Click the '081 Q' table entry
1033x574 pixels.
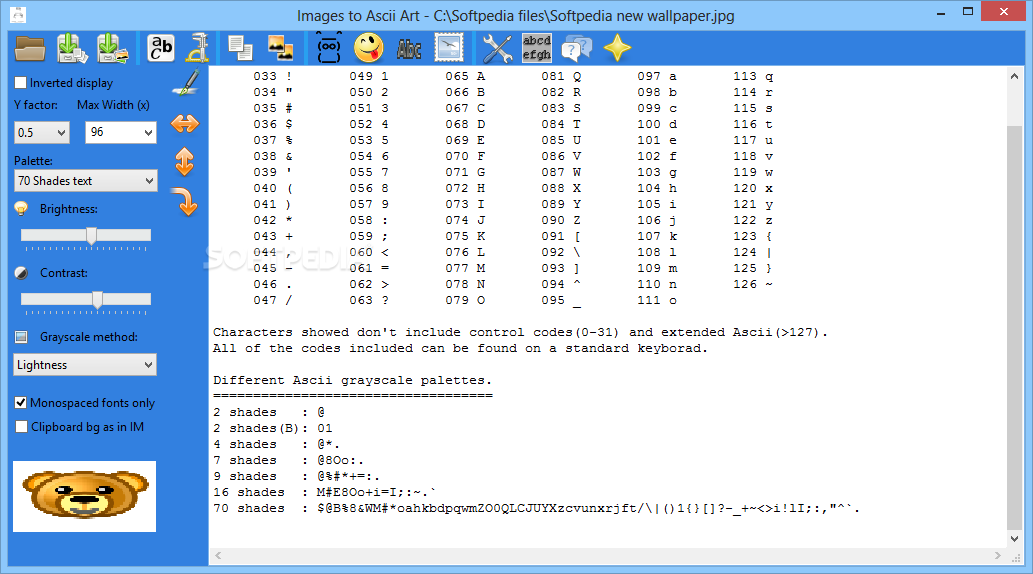561,76
